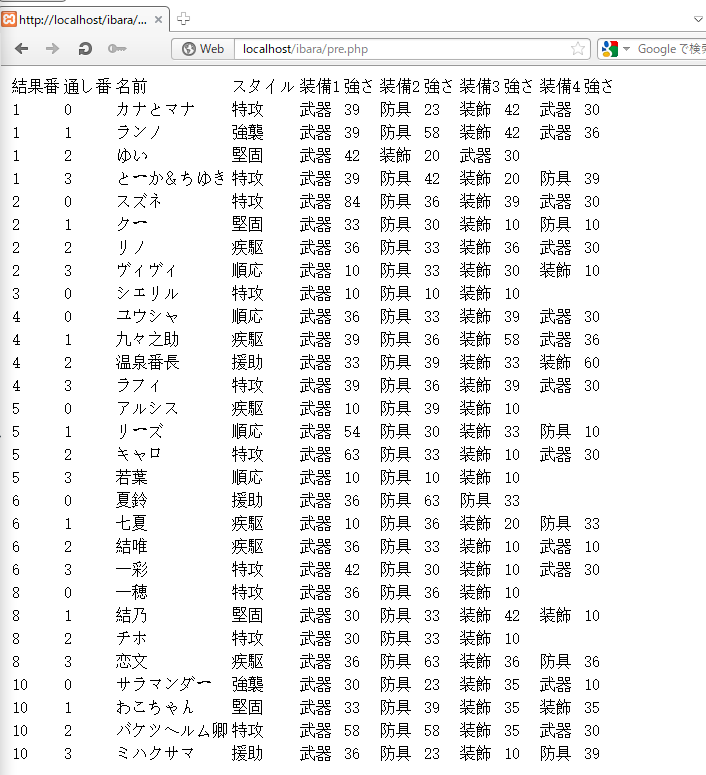The width and height of the screenshot is (706, 775).
Task: Click the name サラマンダー
Action: [x=164, y=685]
